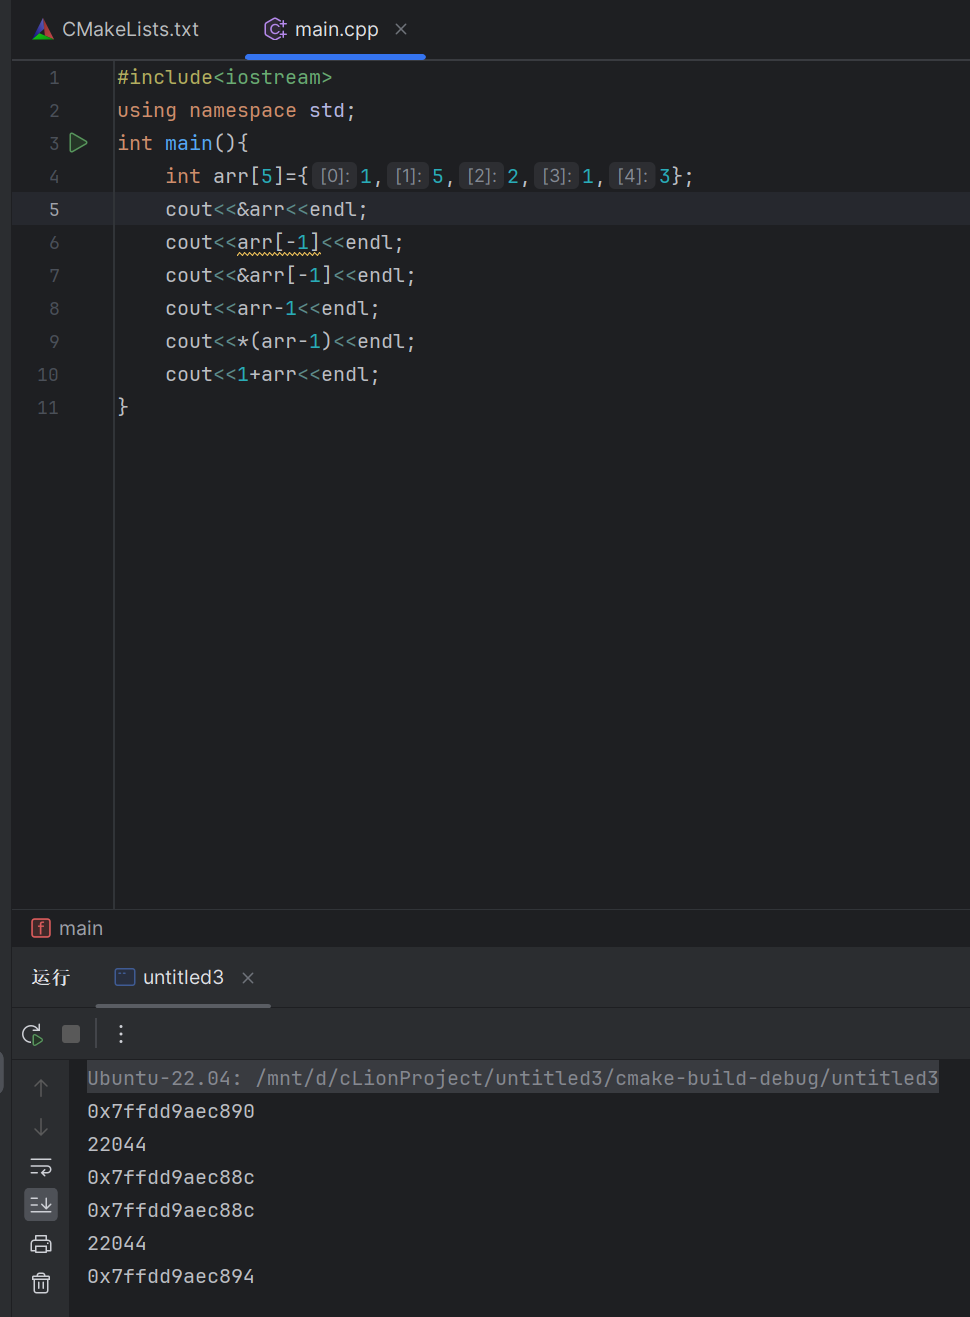Close the untitled3 run tab
This screenshot has width=970, height=1317.
pos(248,978)
